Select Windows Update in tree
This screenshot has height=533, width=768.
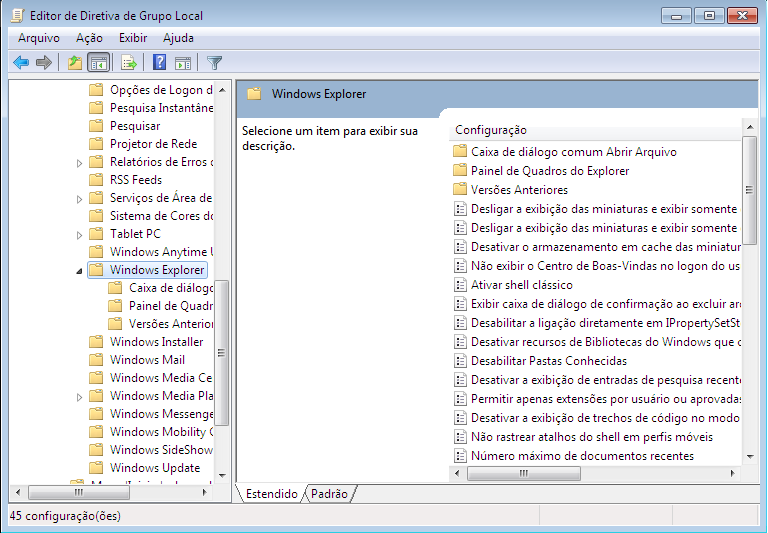145,468
